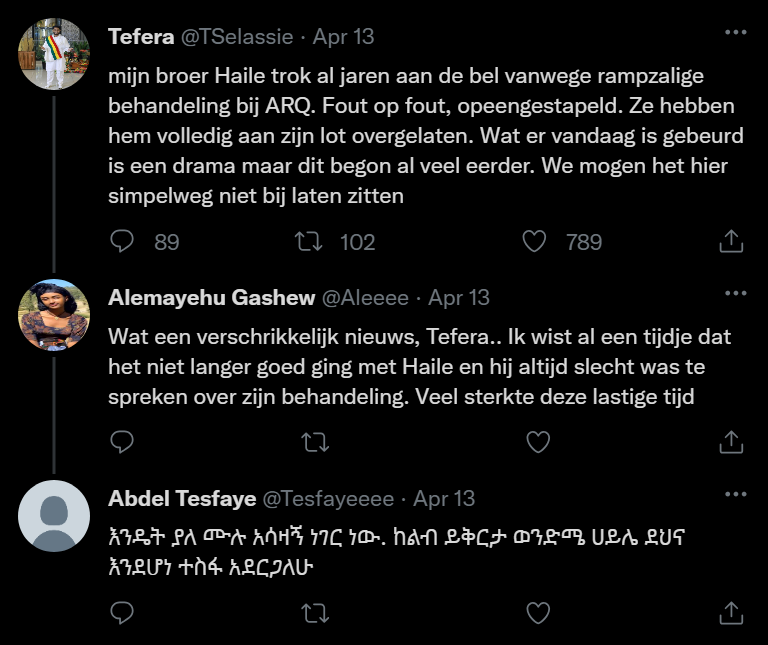The height and width of the screenshot is (645, 768).
Task: Open Tefera's profile picture
Action: (55, 55)
